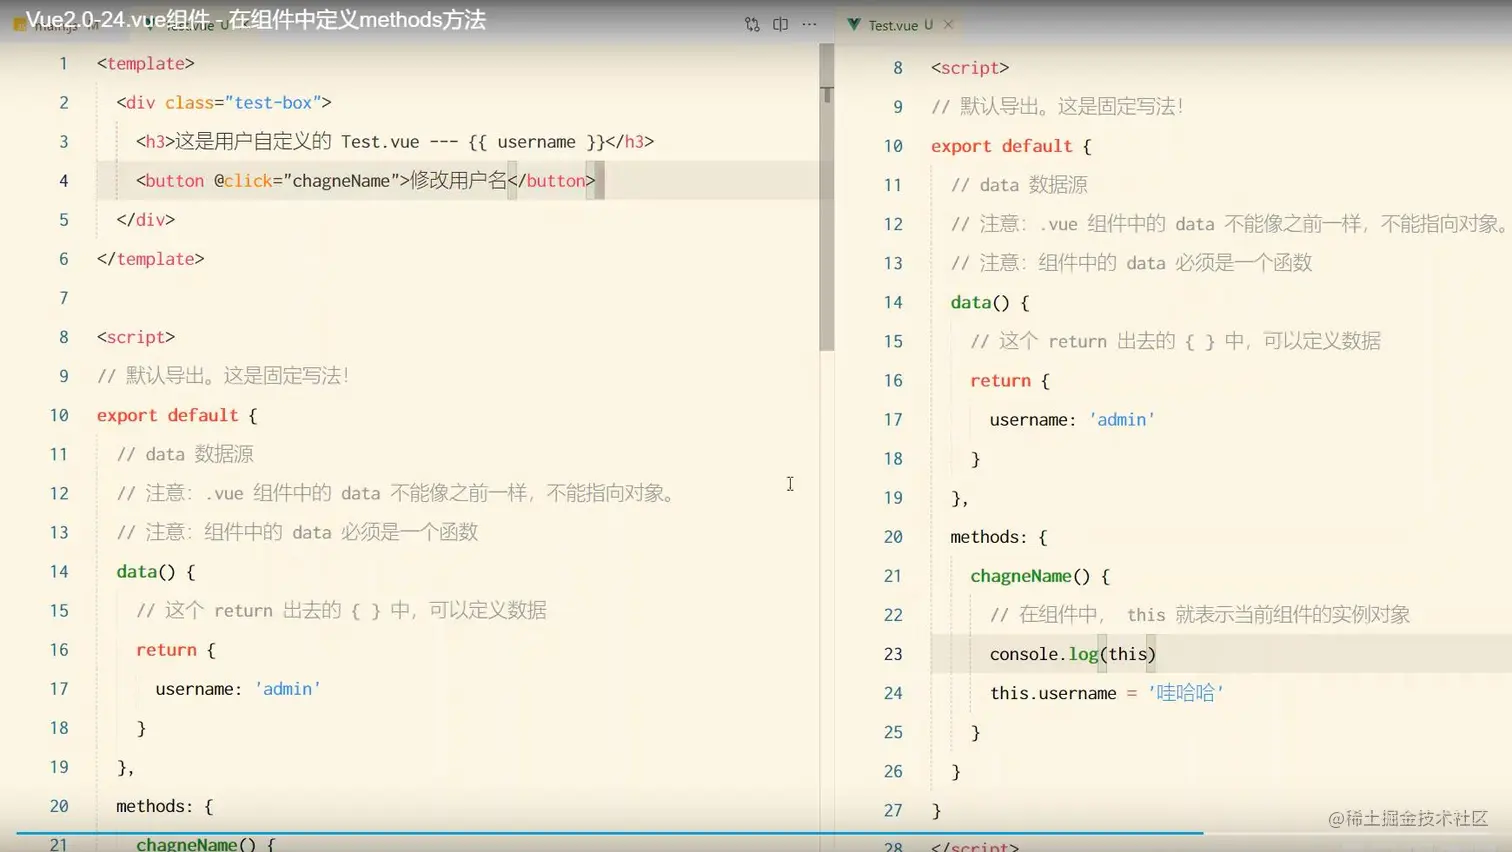Click <script> on line 8 of right editor
The image size is (1512, 852).
(x=970, y=68)
